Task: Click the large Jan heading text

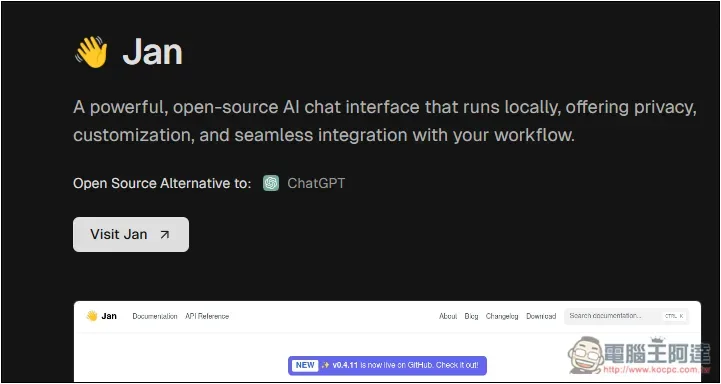Action: tap(152, 52)
